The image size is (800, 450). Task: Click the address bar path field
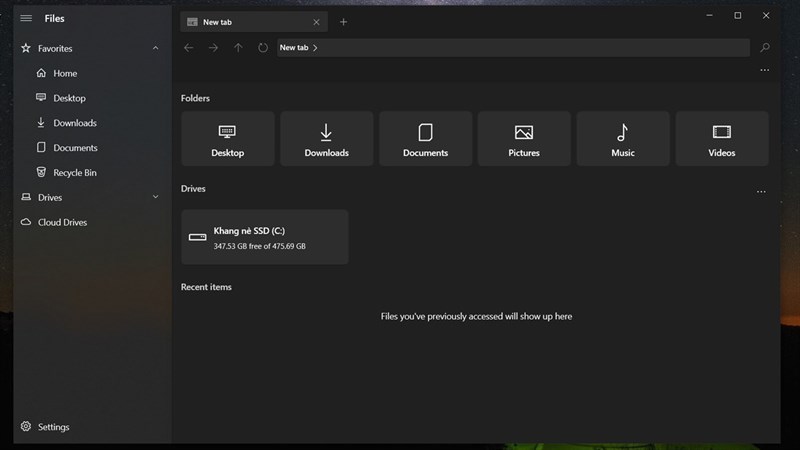pyautogui.click(x=513, y=47)
